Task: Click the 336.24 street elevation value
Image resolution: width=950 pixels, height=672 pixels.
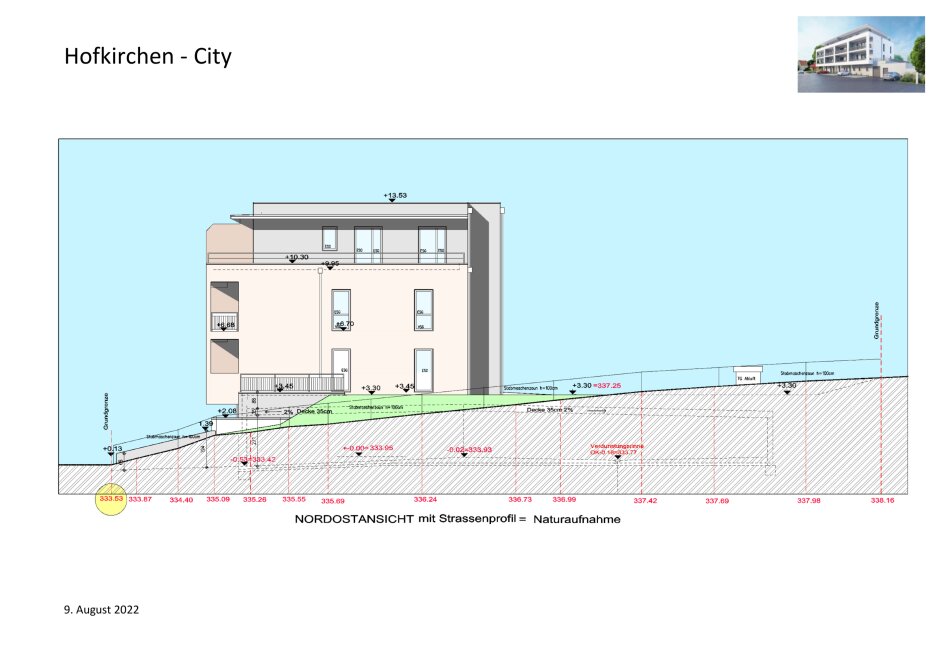Action: tap(424, 499)
